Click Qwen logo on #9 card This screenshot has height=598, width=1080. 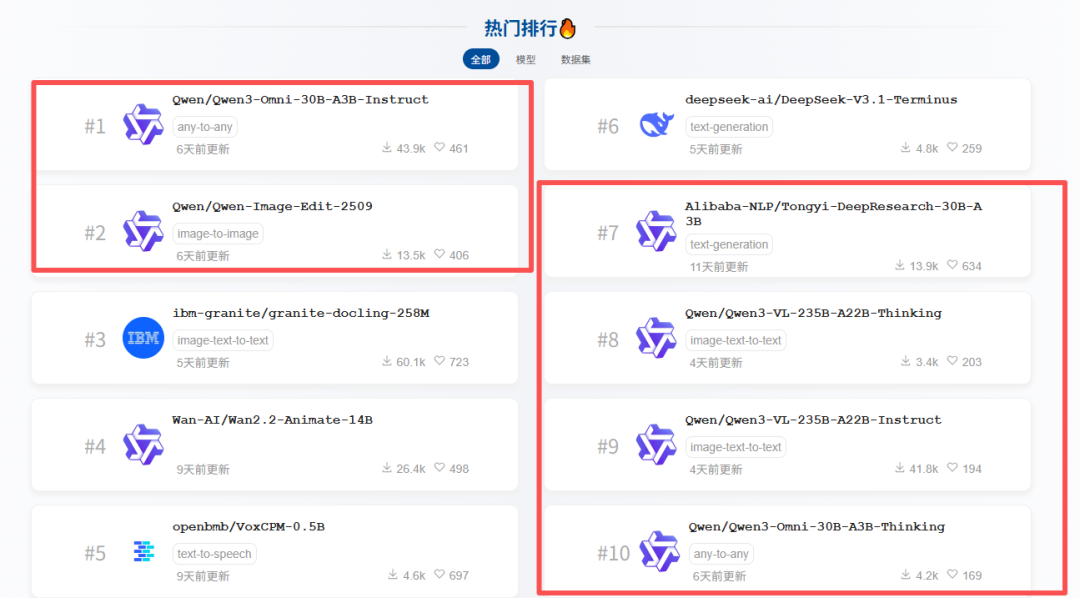(656, 445)
